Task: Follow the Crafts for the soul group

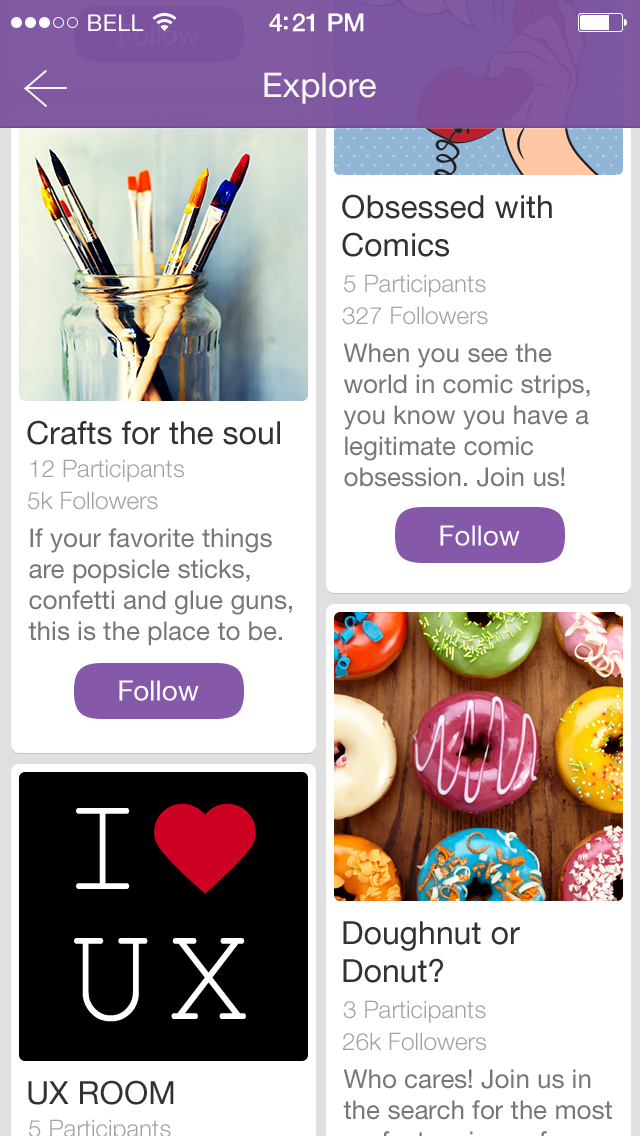Action: (159, 691)
